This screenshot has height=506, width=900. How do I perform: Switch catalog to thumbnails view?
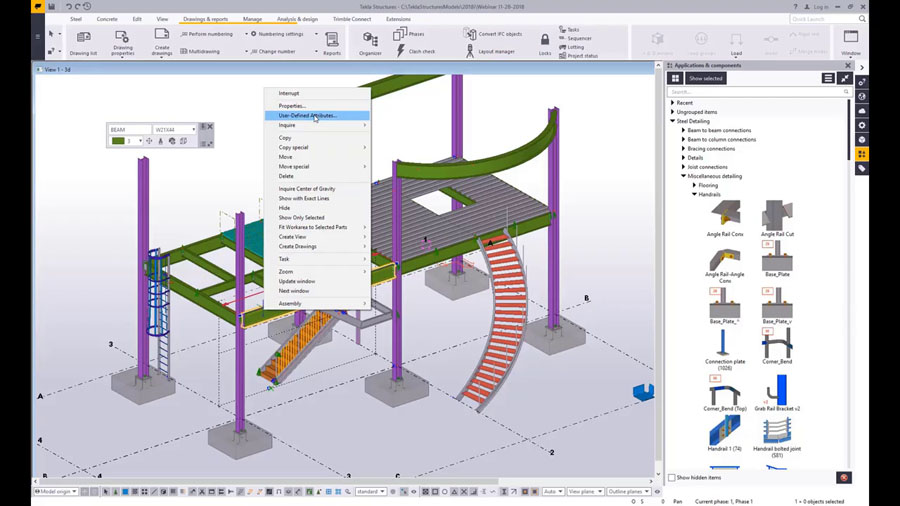[x=675, y=78]
